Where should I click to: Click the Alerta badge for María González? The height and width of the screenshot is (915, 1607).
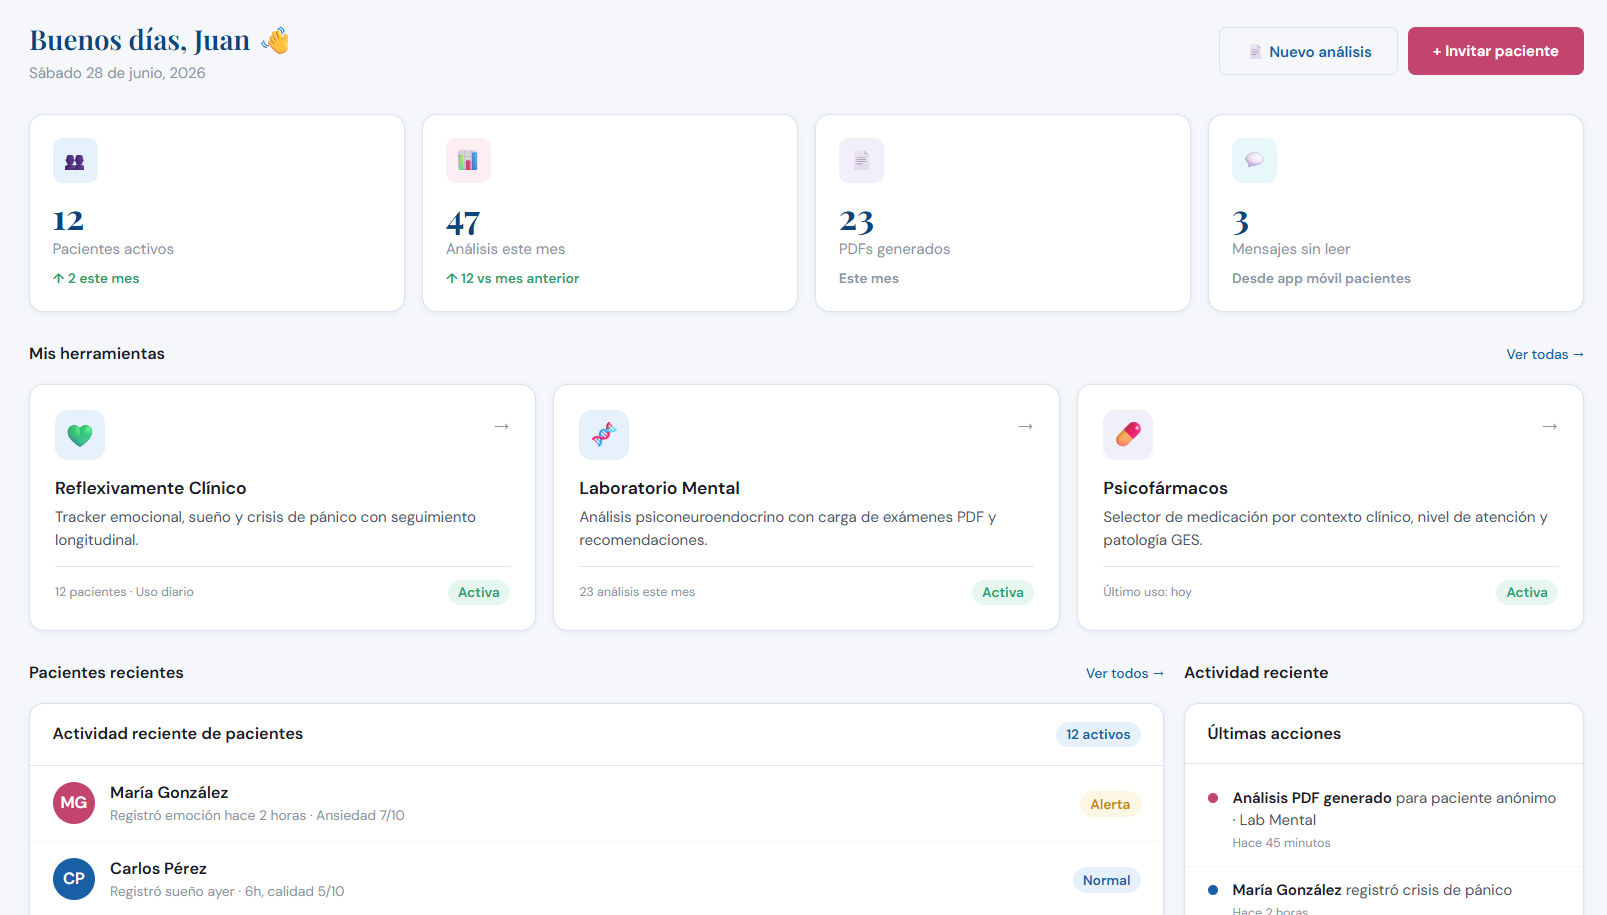[1110, 804]
